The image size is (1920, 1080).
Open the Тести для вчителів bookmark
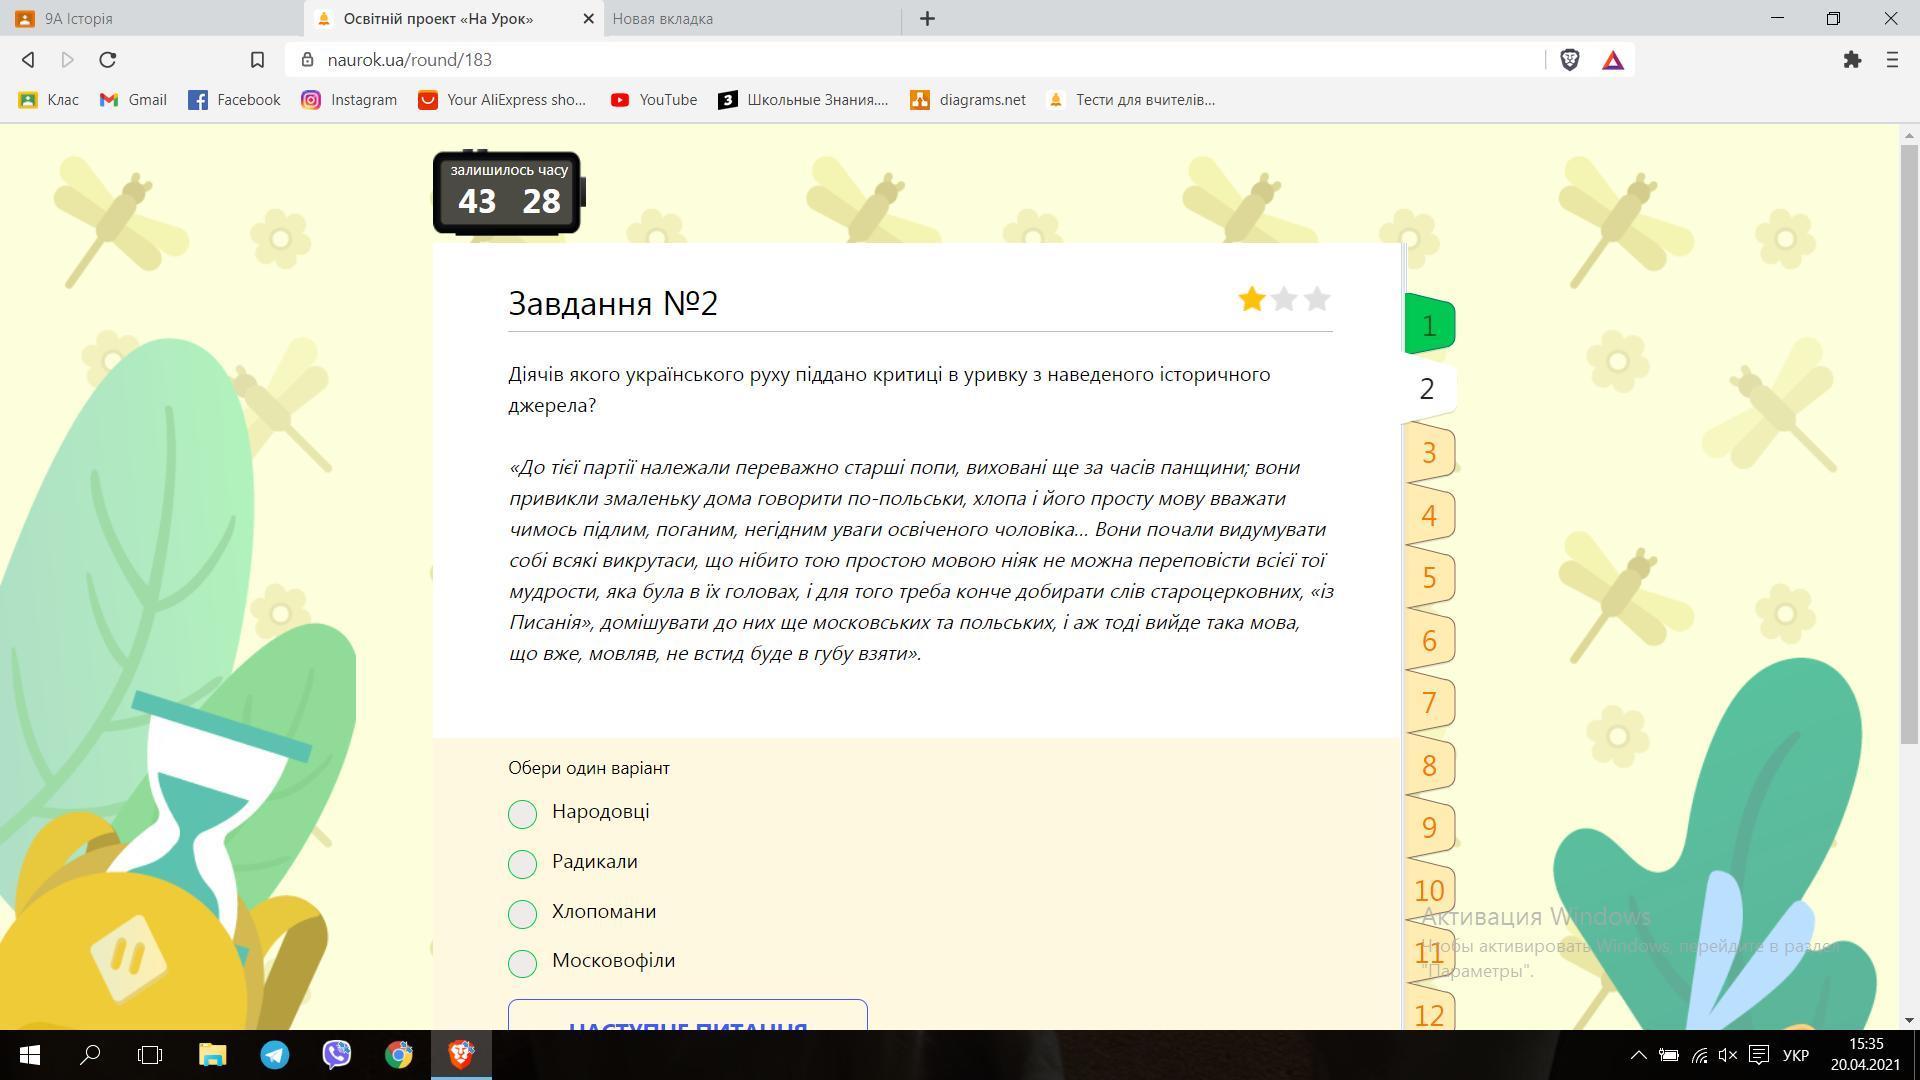pos(1131,100)
